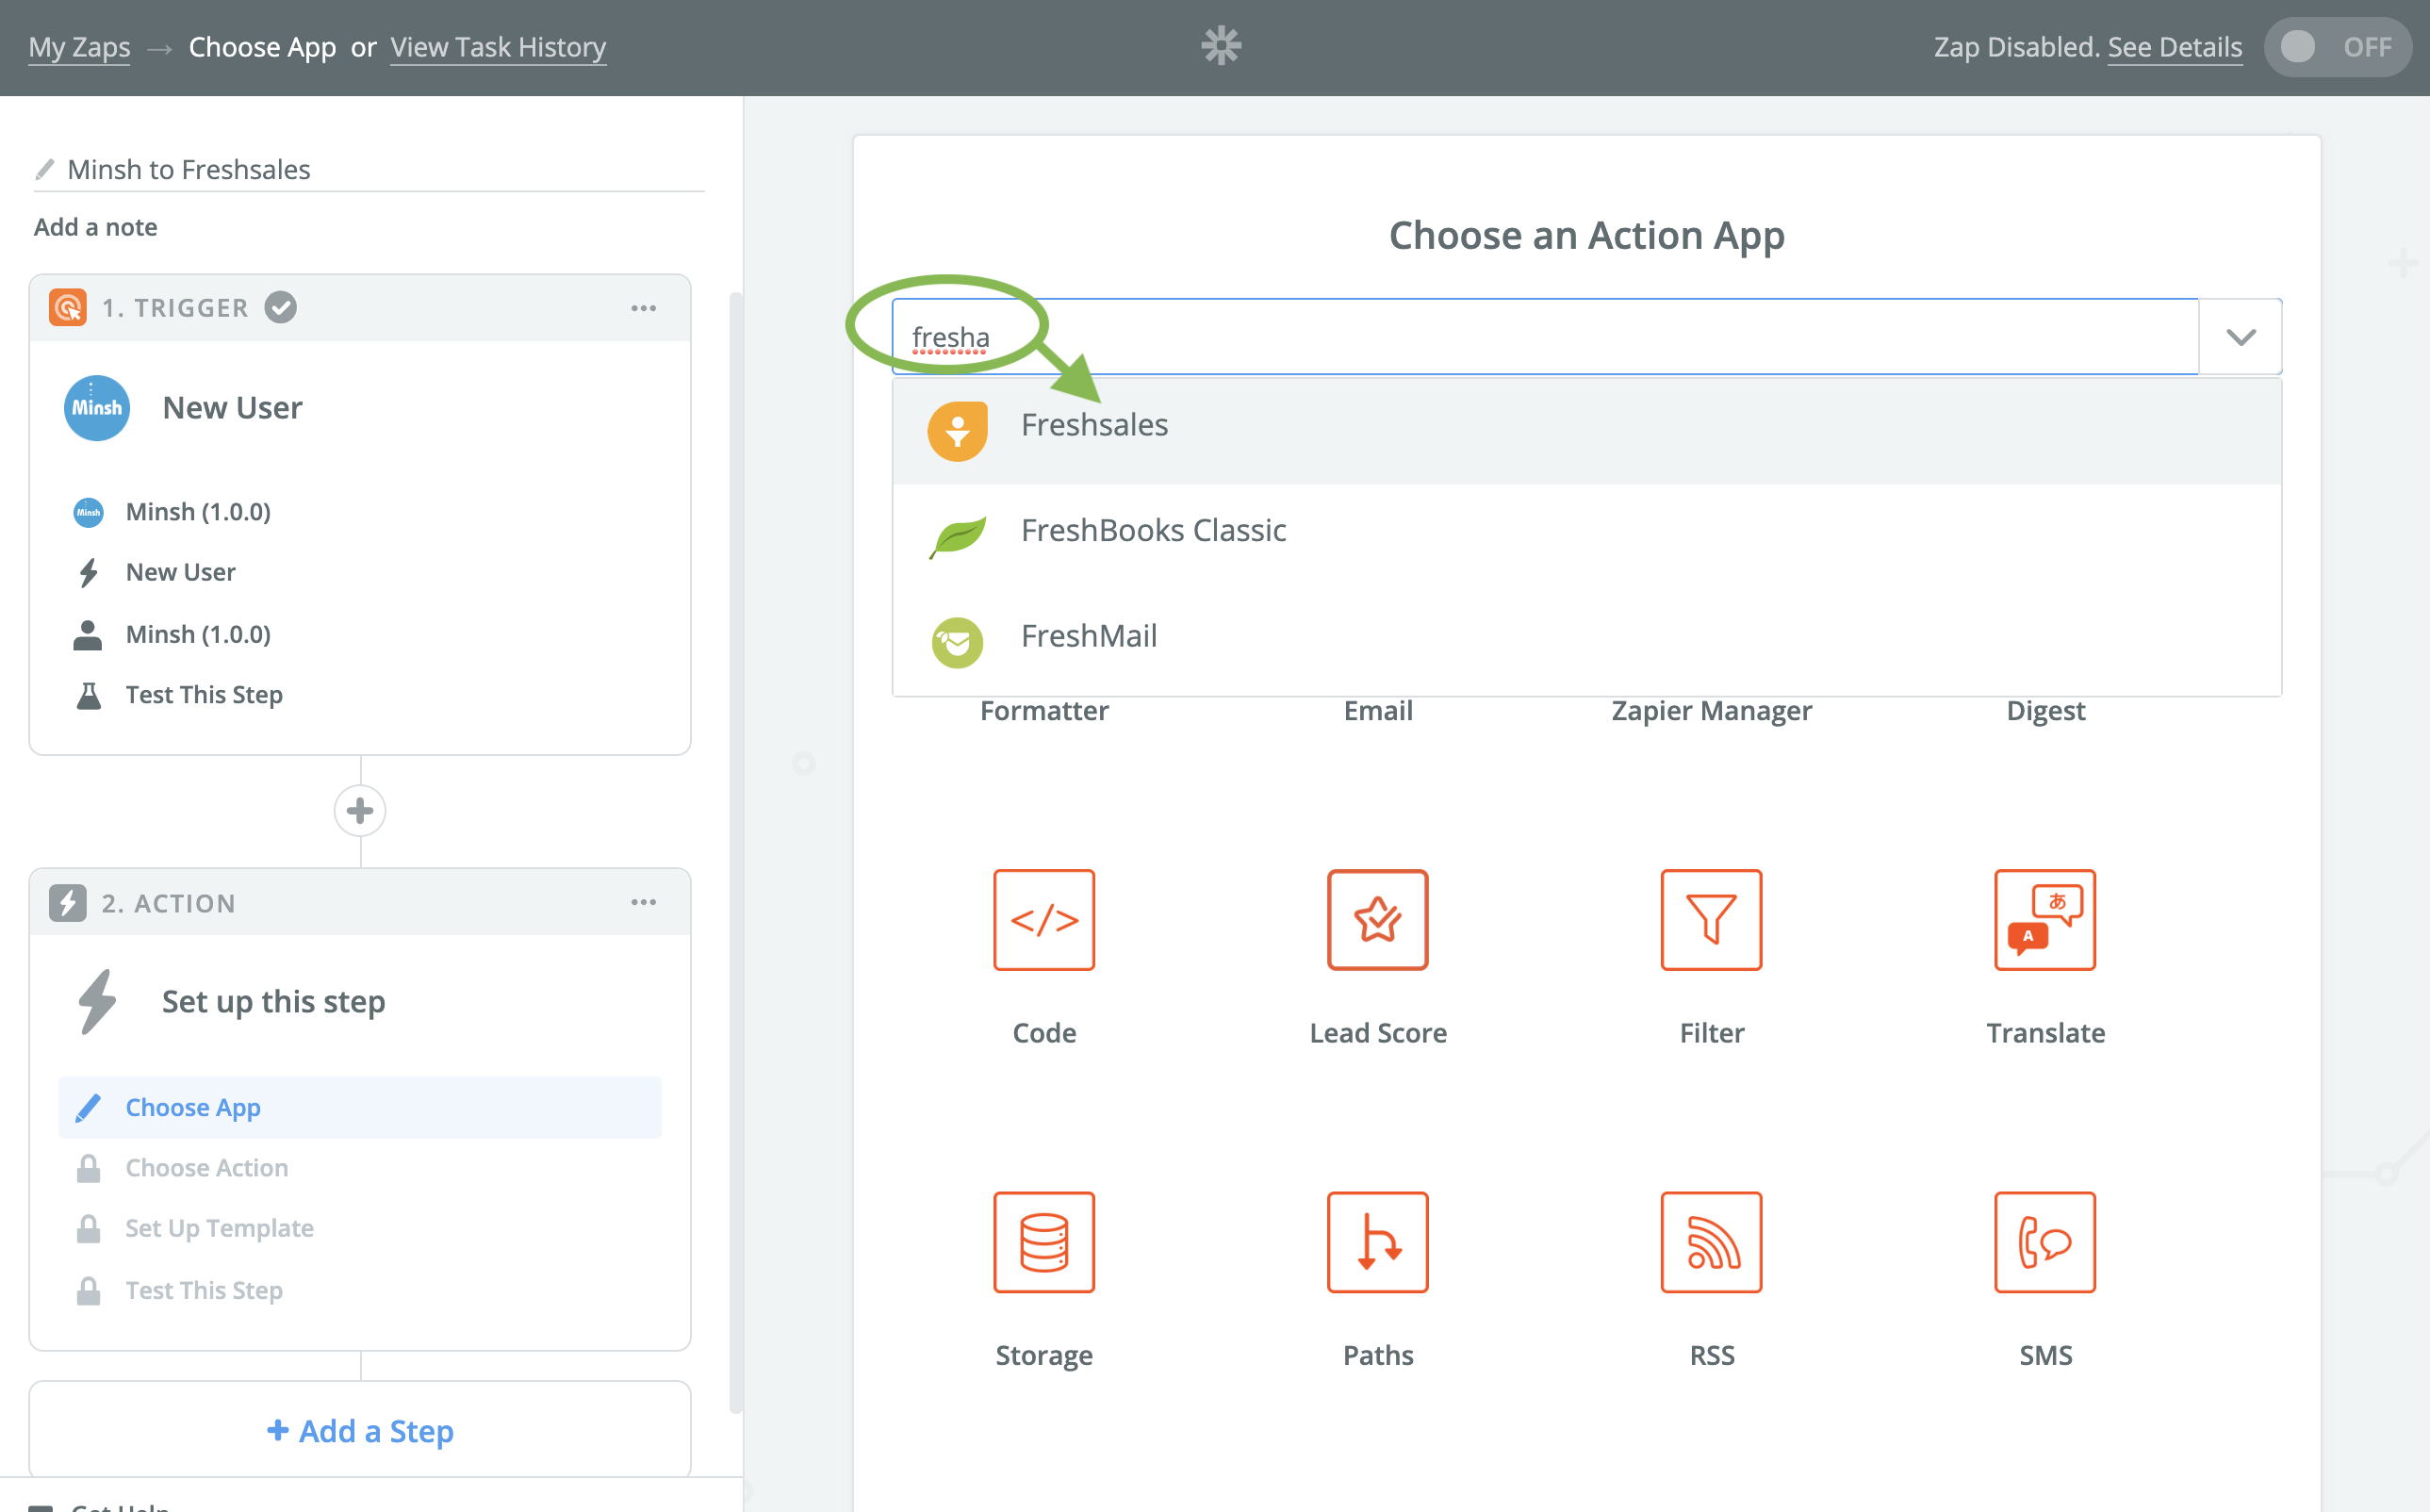Select the SMS app icon
2430x1512 pixels.
pyautogui.click(x=2045, y=1242)
